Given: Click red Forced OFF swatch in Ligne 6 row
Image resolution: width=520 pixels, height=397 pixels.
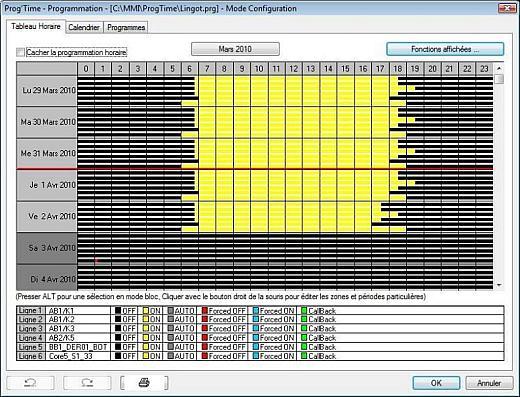Looking at the screenshot, I should 205,356.
